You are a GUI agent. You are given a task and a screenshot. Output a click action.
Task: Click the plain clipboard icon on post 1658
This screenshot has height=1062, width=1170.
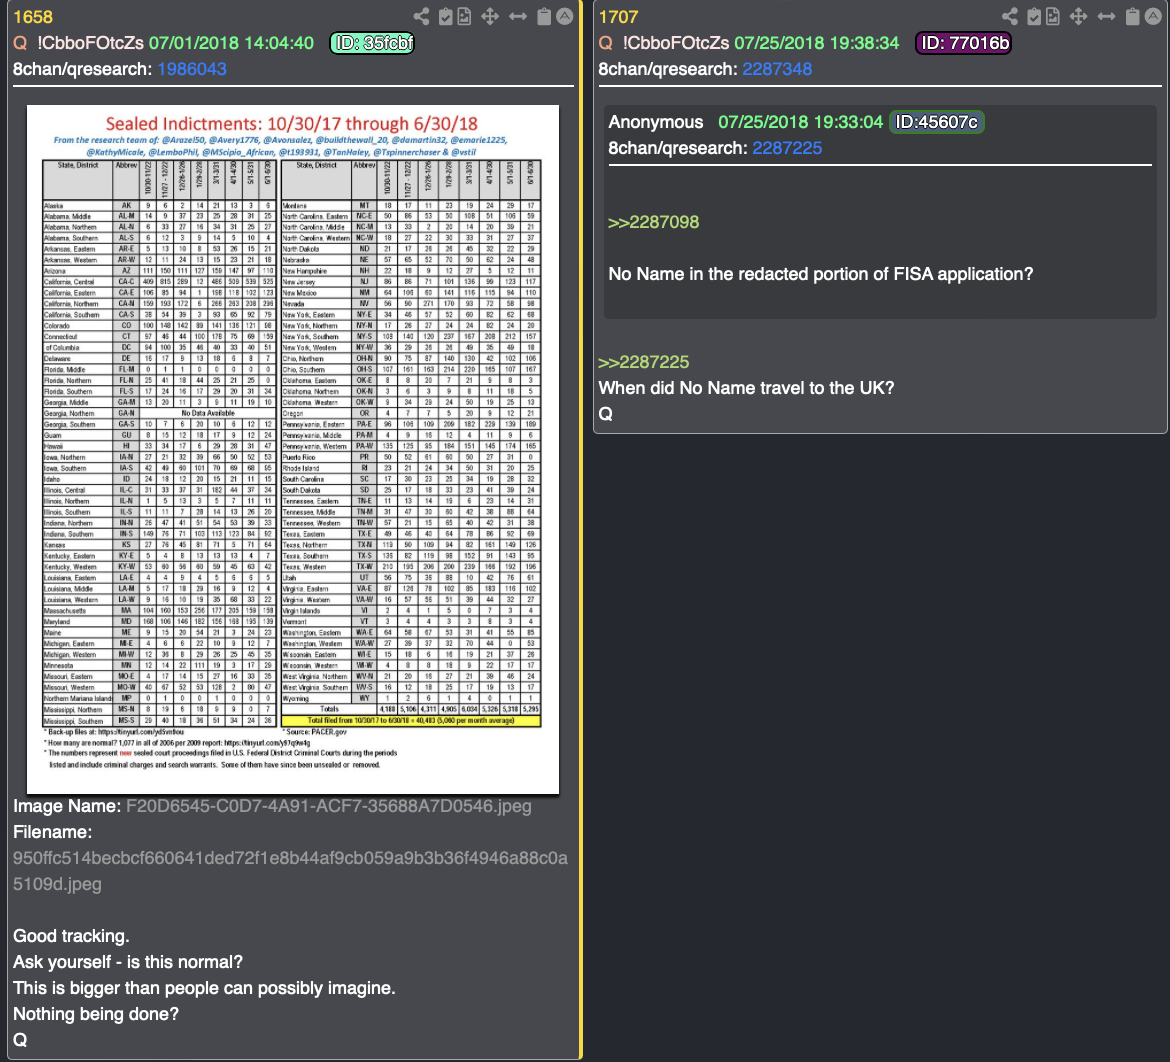click(545, 16)
